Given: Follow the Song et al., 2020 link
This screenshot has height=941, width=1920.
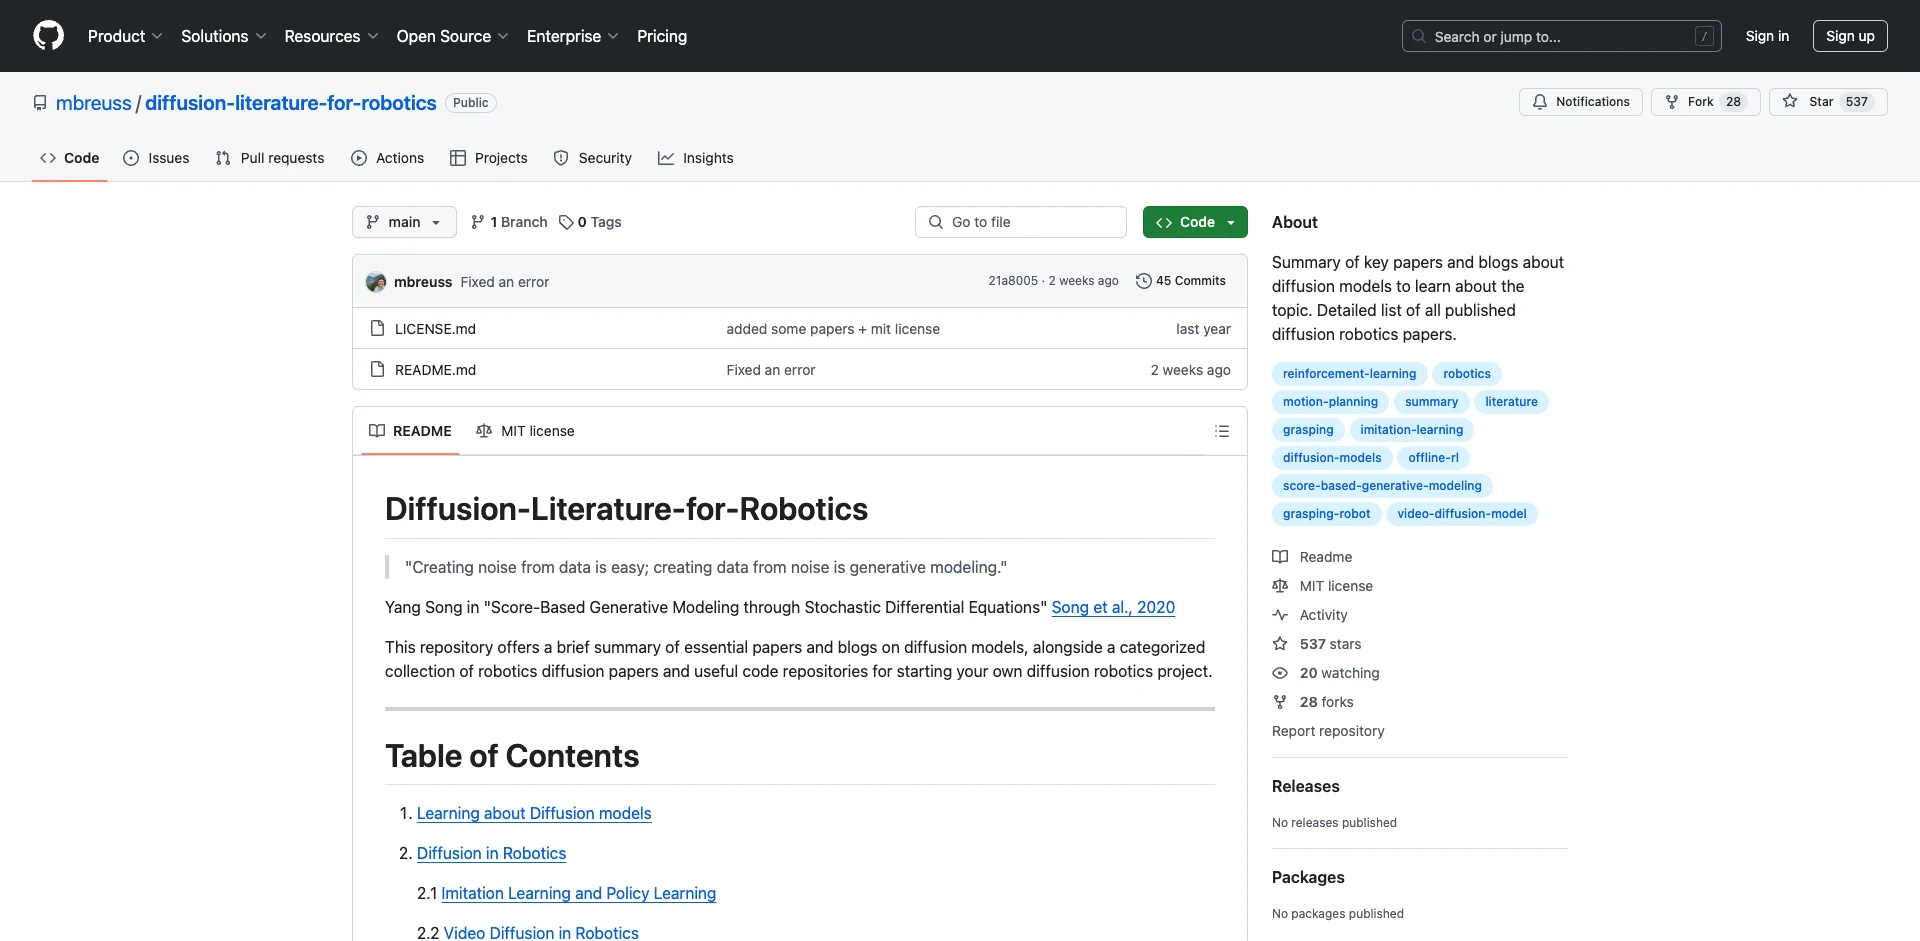Looking at the screenshot, I should tap(1113, 607).
